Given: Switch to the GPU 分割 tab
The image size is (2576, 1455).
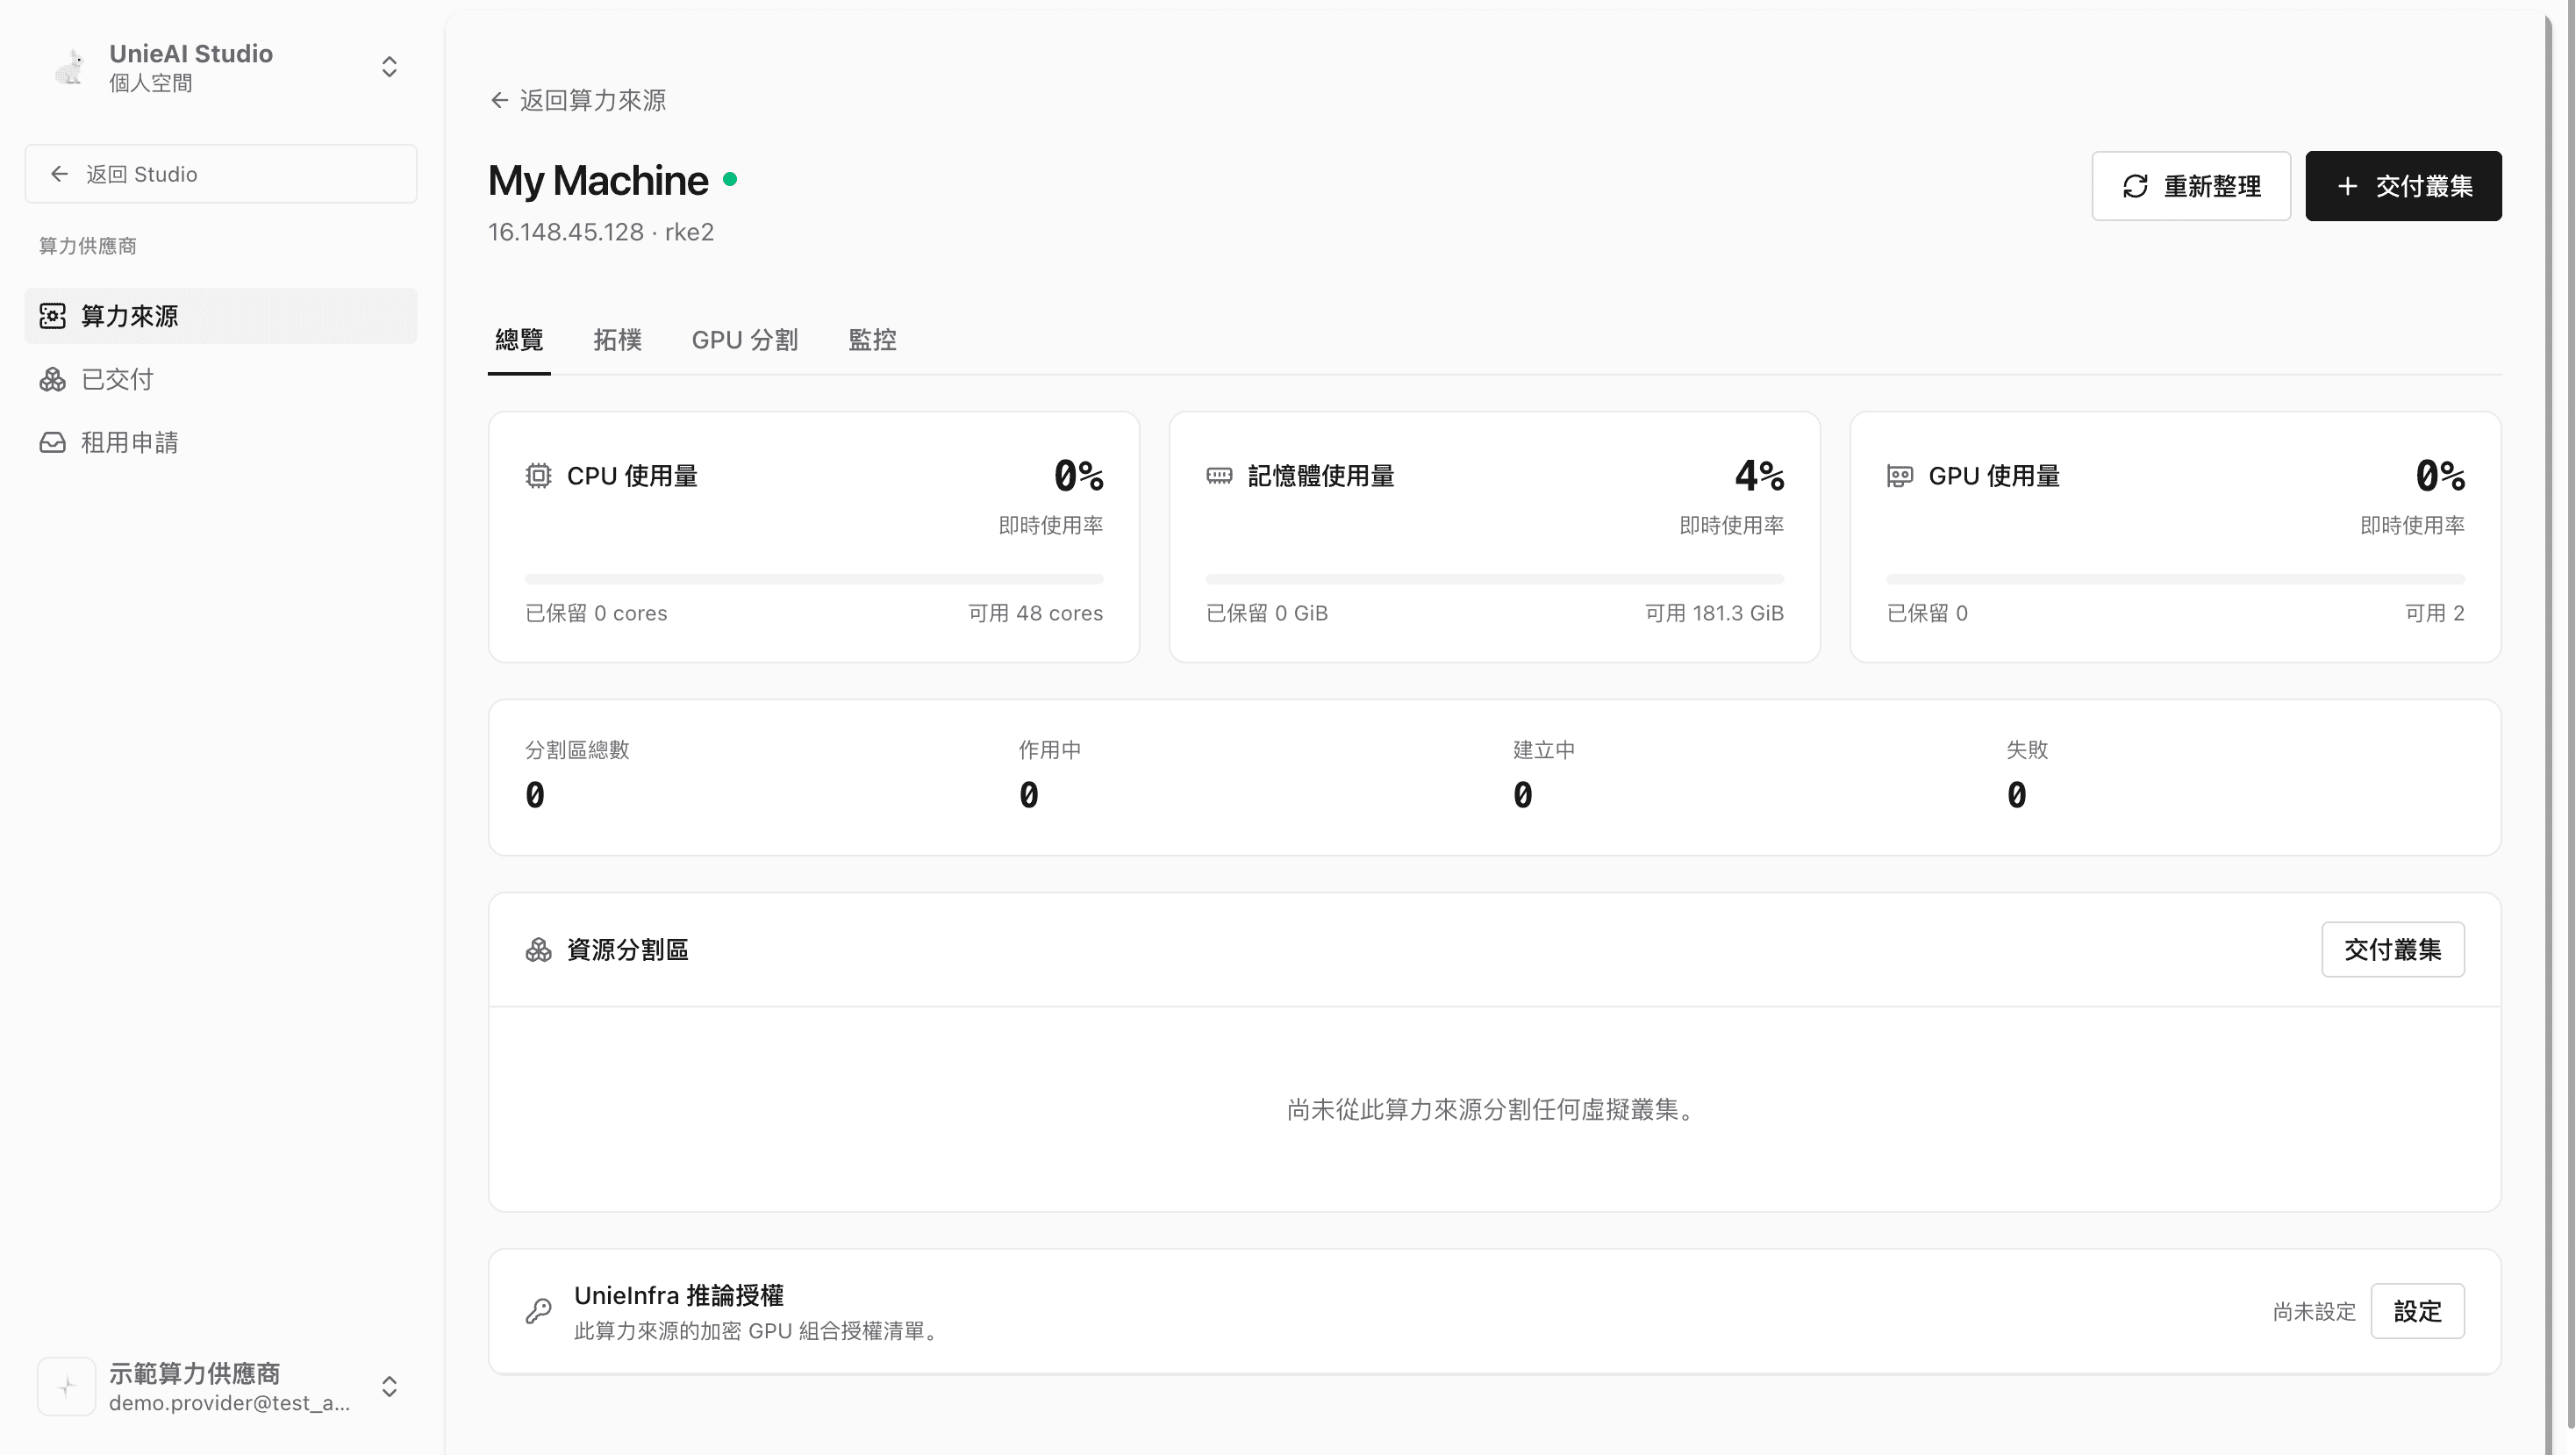Looking at the screenshot, I should coord(745,340).
